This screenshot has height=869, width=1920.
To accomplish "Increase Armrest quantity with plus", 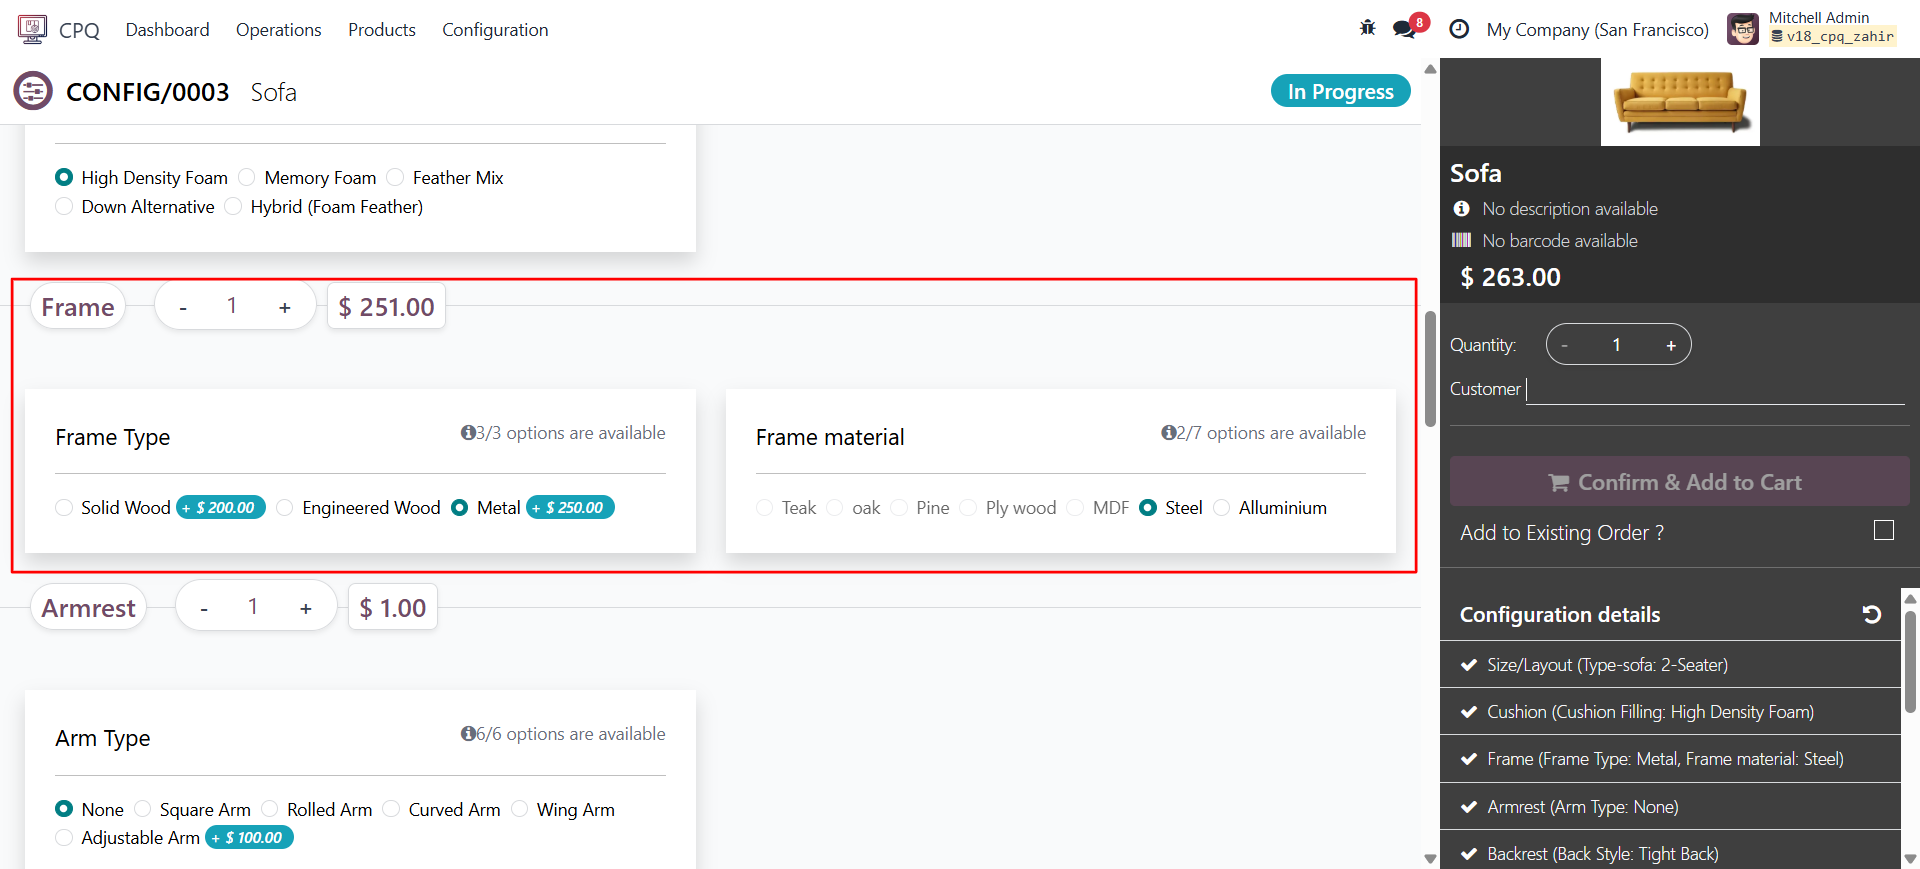I will point(306,608).
